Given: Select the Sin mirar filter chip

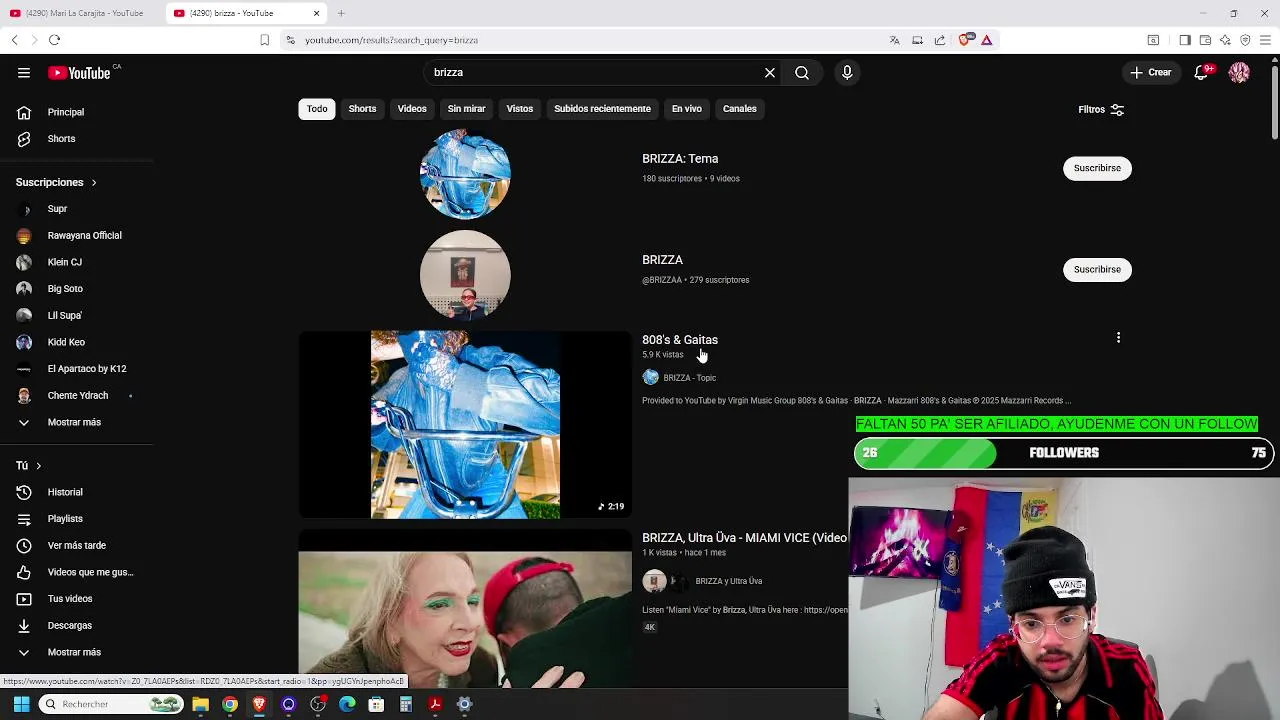Looking at the screenshot, I should (466, 108).
